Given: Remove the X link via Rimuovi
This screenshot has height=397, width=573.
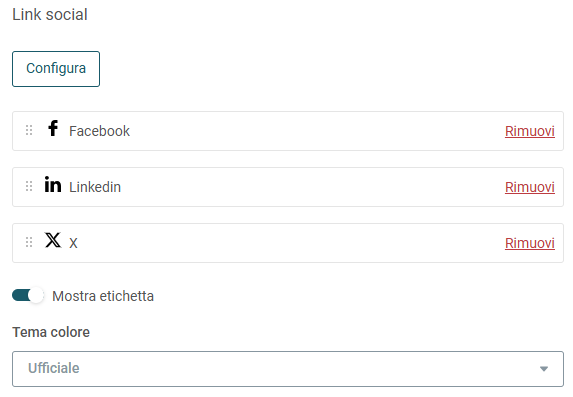Looking at the screenshot, I should click(x=530, y=243).
